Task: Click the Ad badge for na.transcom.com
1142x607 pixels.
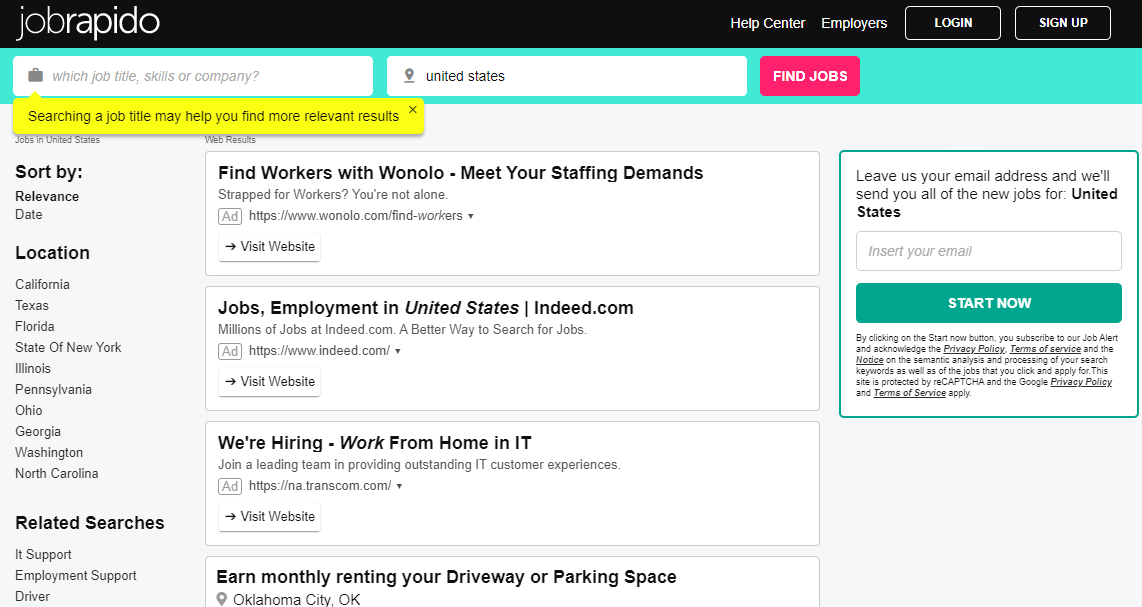Action: [230, 486]
